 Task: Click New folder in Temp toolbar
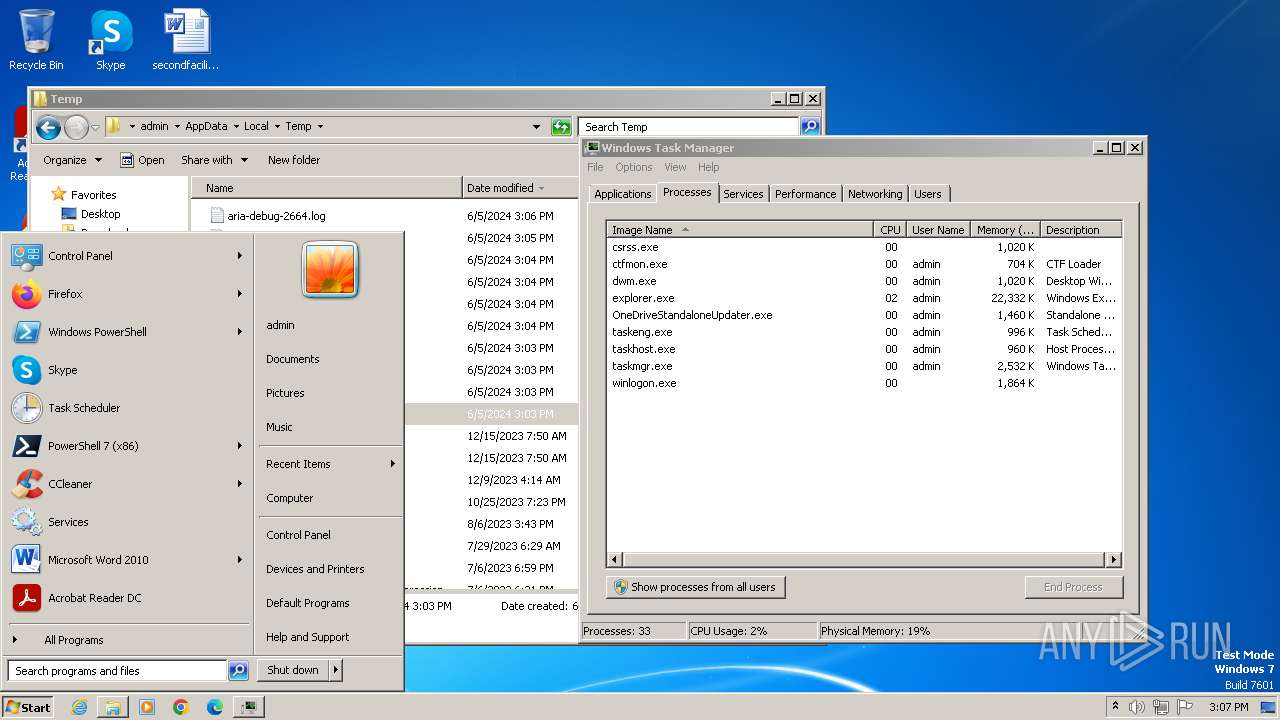tap(294, 160)
